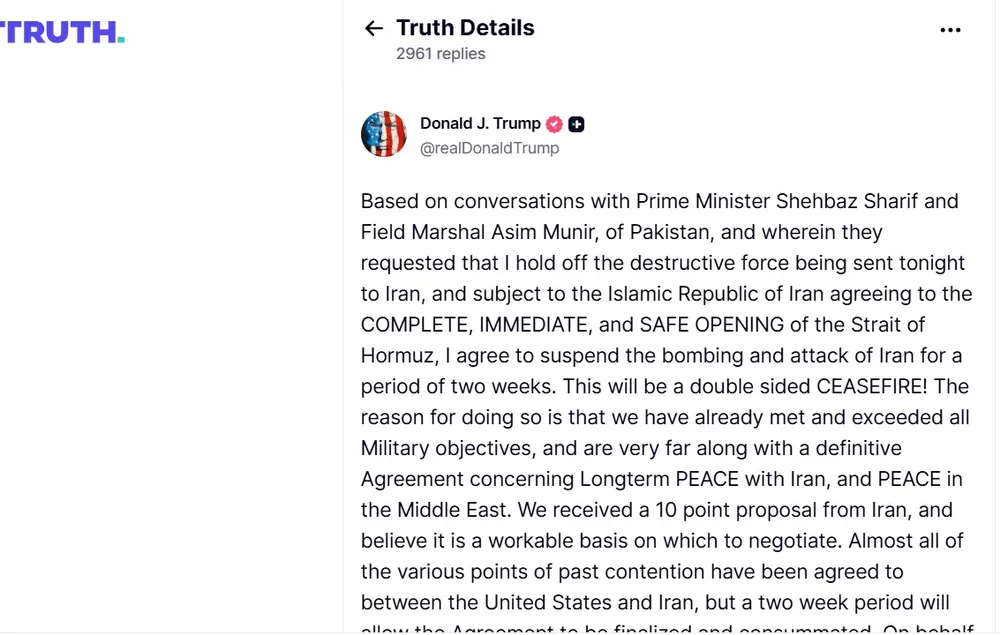Click the 2961 replies count
This screenshot has height=635, width=1000.
pos(440,54)
